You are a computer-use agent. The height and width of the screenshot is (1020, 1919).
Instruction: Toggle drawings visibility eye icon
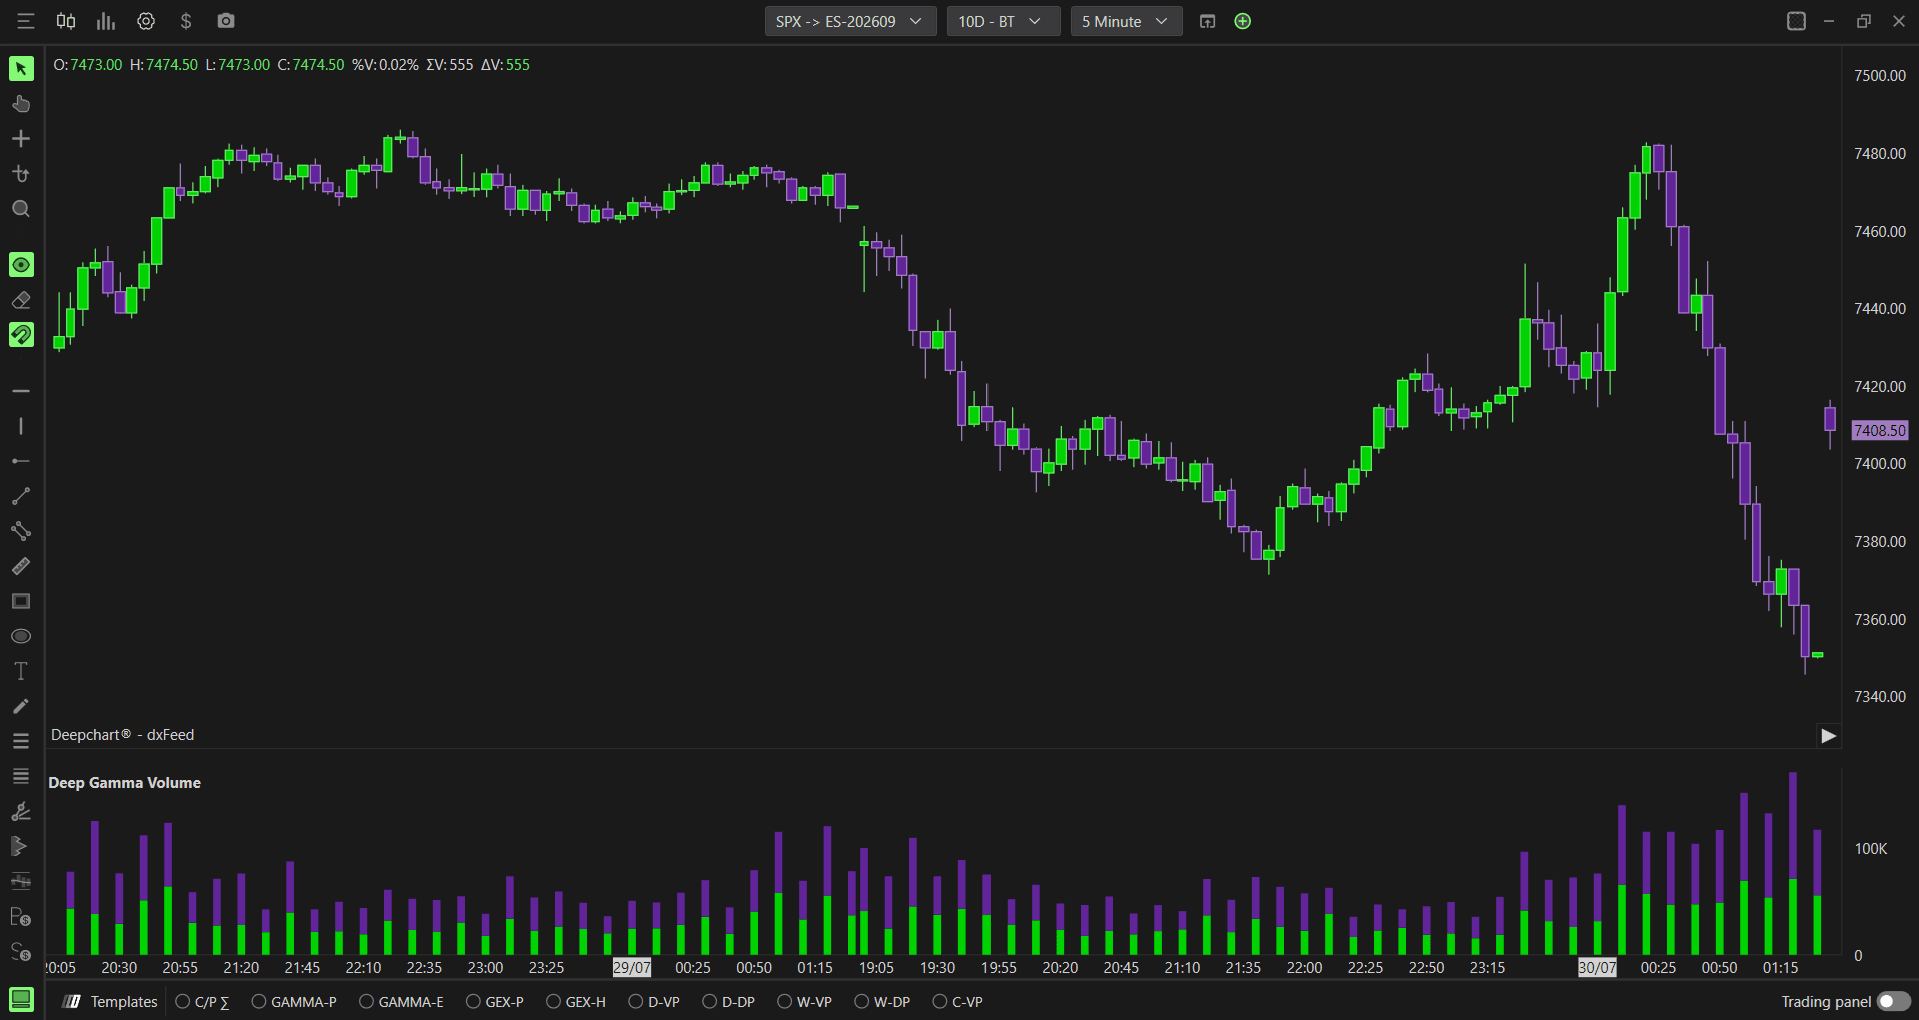[x=21, y=264]
